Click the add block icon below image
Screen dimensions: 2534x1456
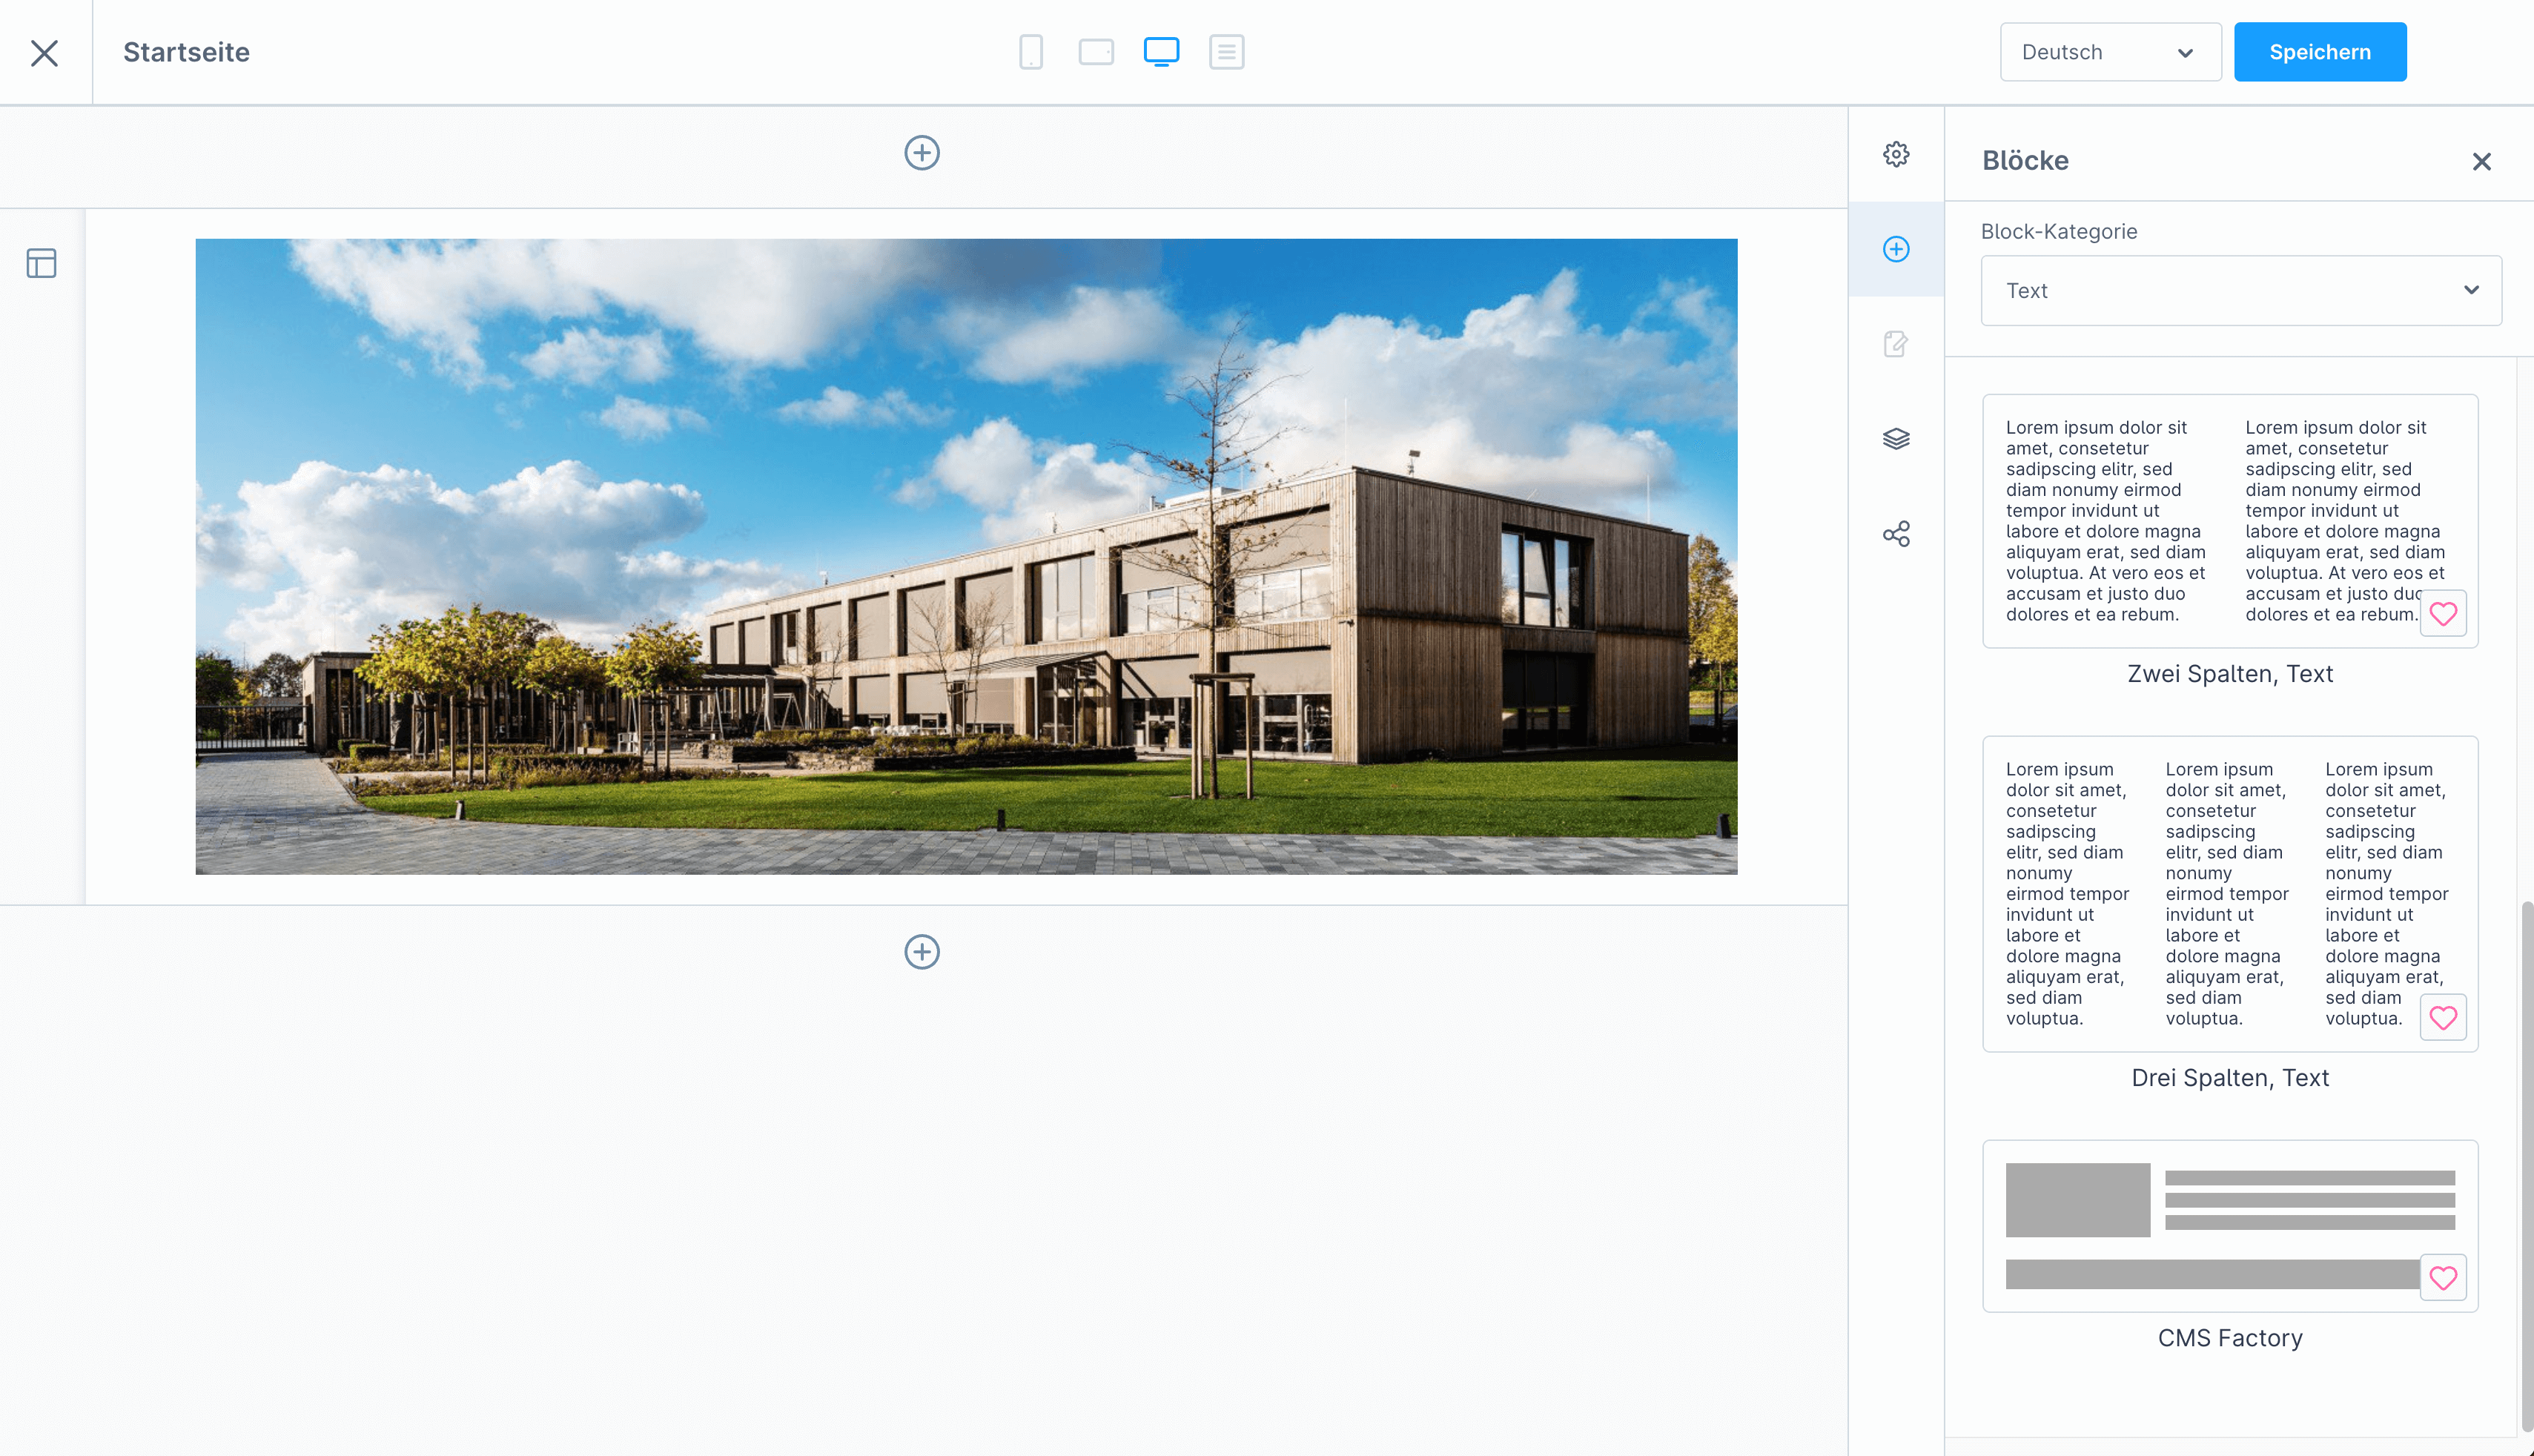[922, 950]
